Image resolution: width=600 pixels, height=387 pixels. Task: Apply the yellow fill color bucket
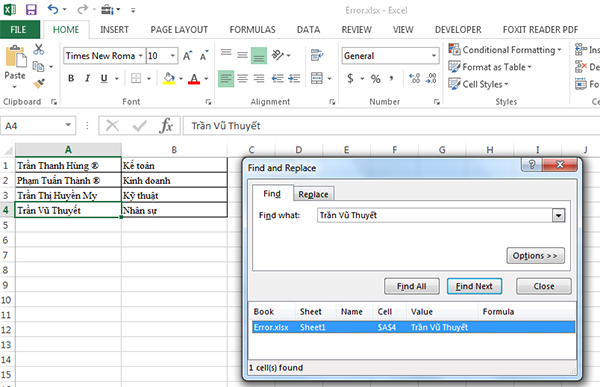[x=169, y=78]
